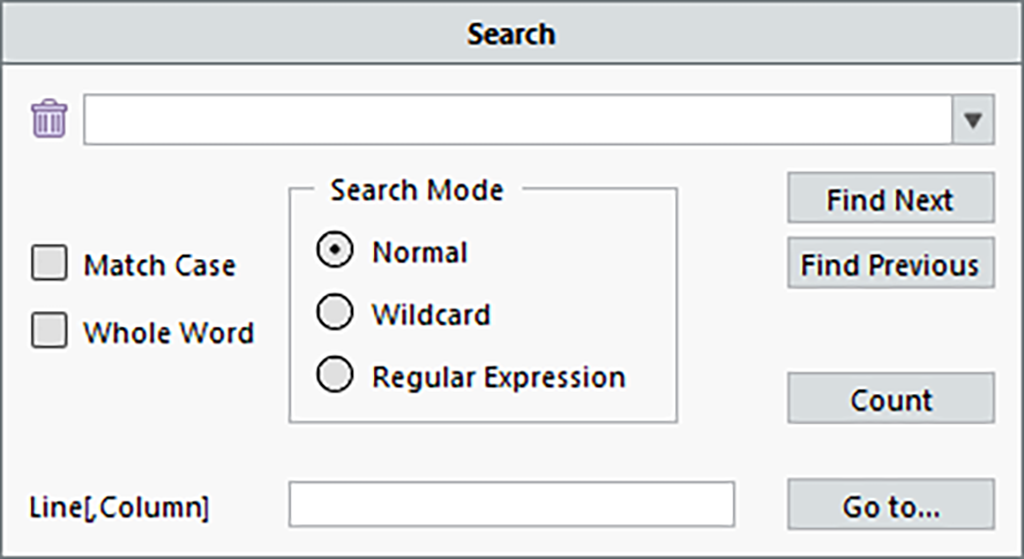
Task: Click the Search panel title bar
Action: coord(511,34)
